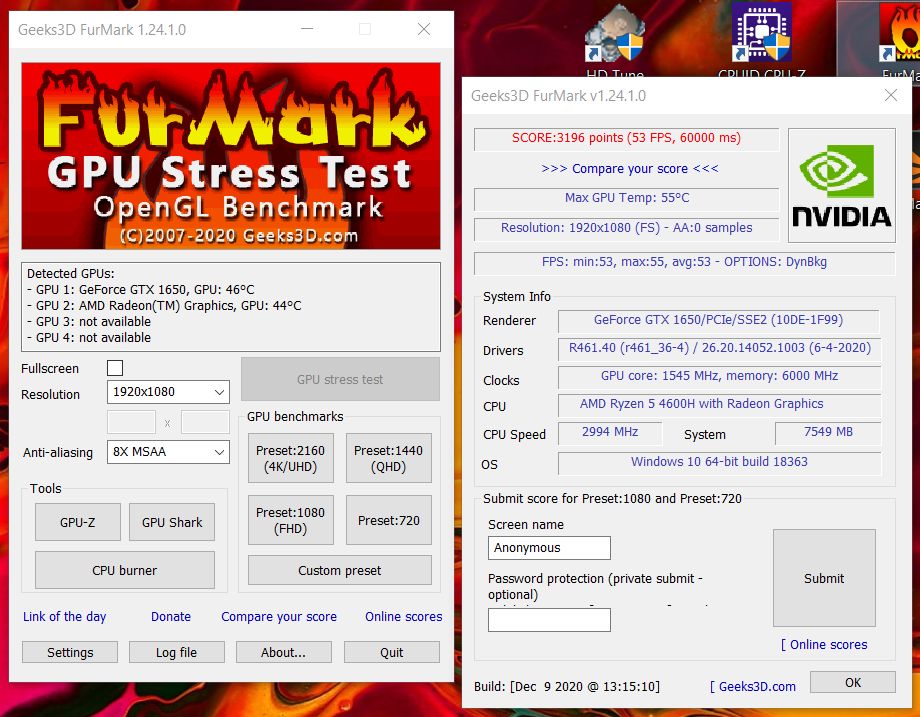Click the Build: [Dec 9 2020 text
Screen dimensions: 920x717
pyautogui.click(x=567, y=686)
